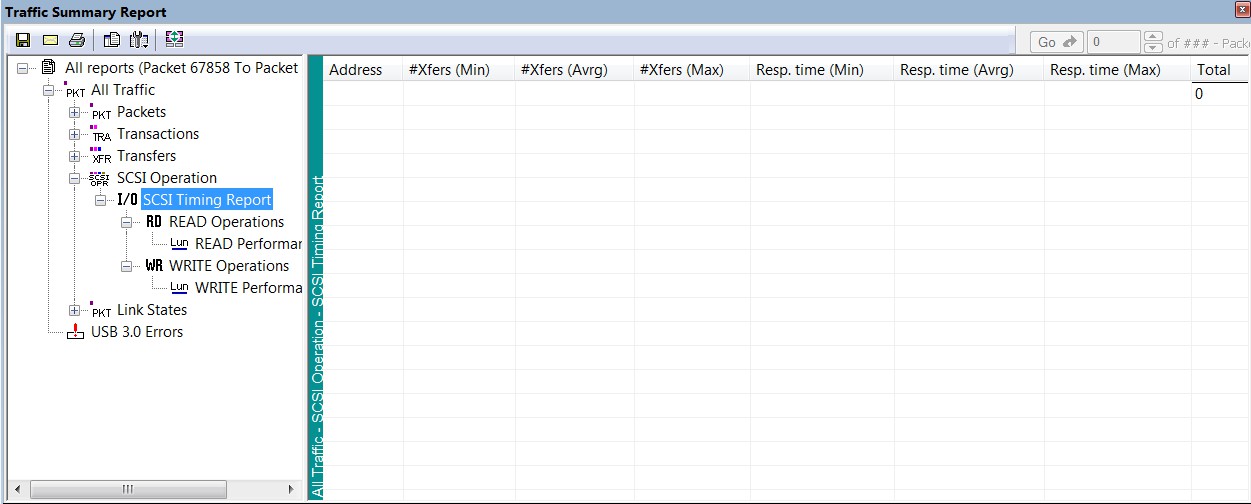Print the report using printer icon

(77, 41)
